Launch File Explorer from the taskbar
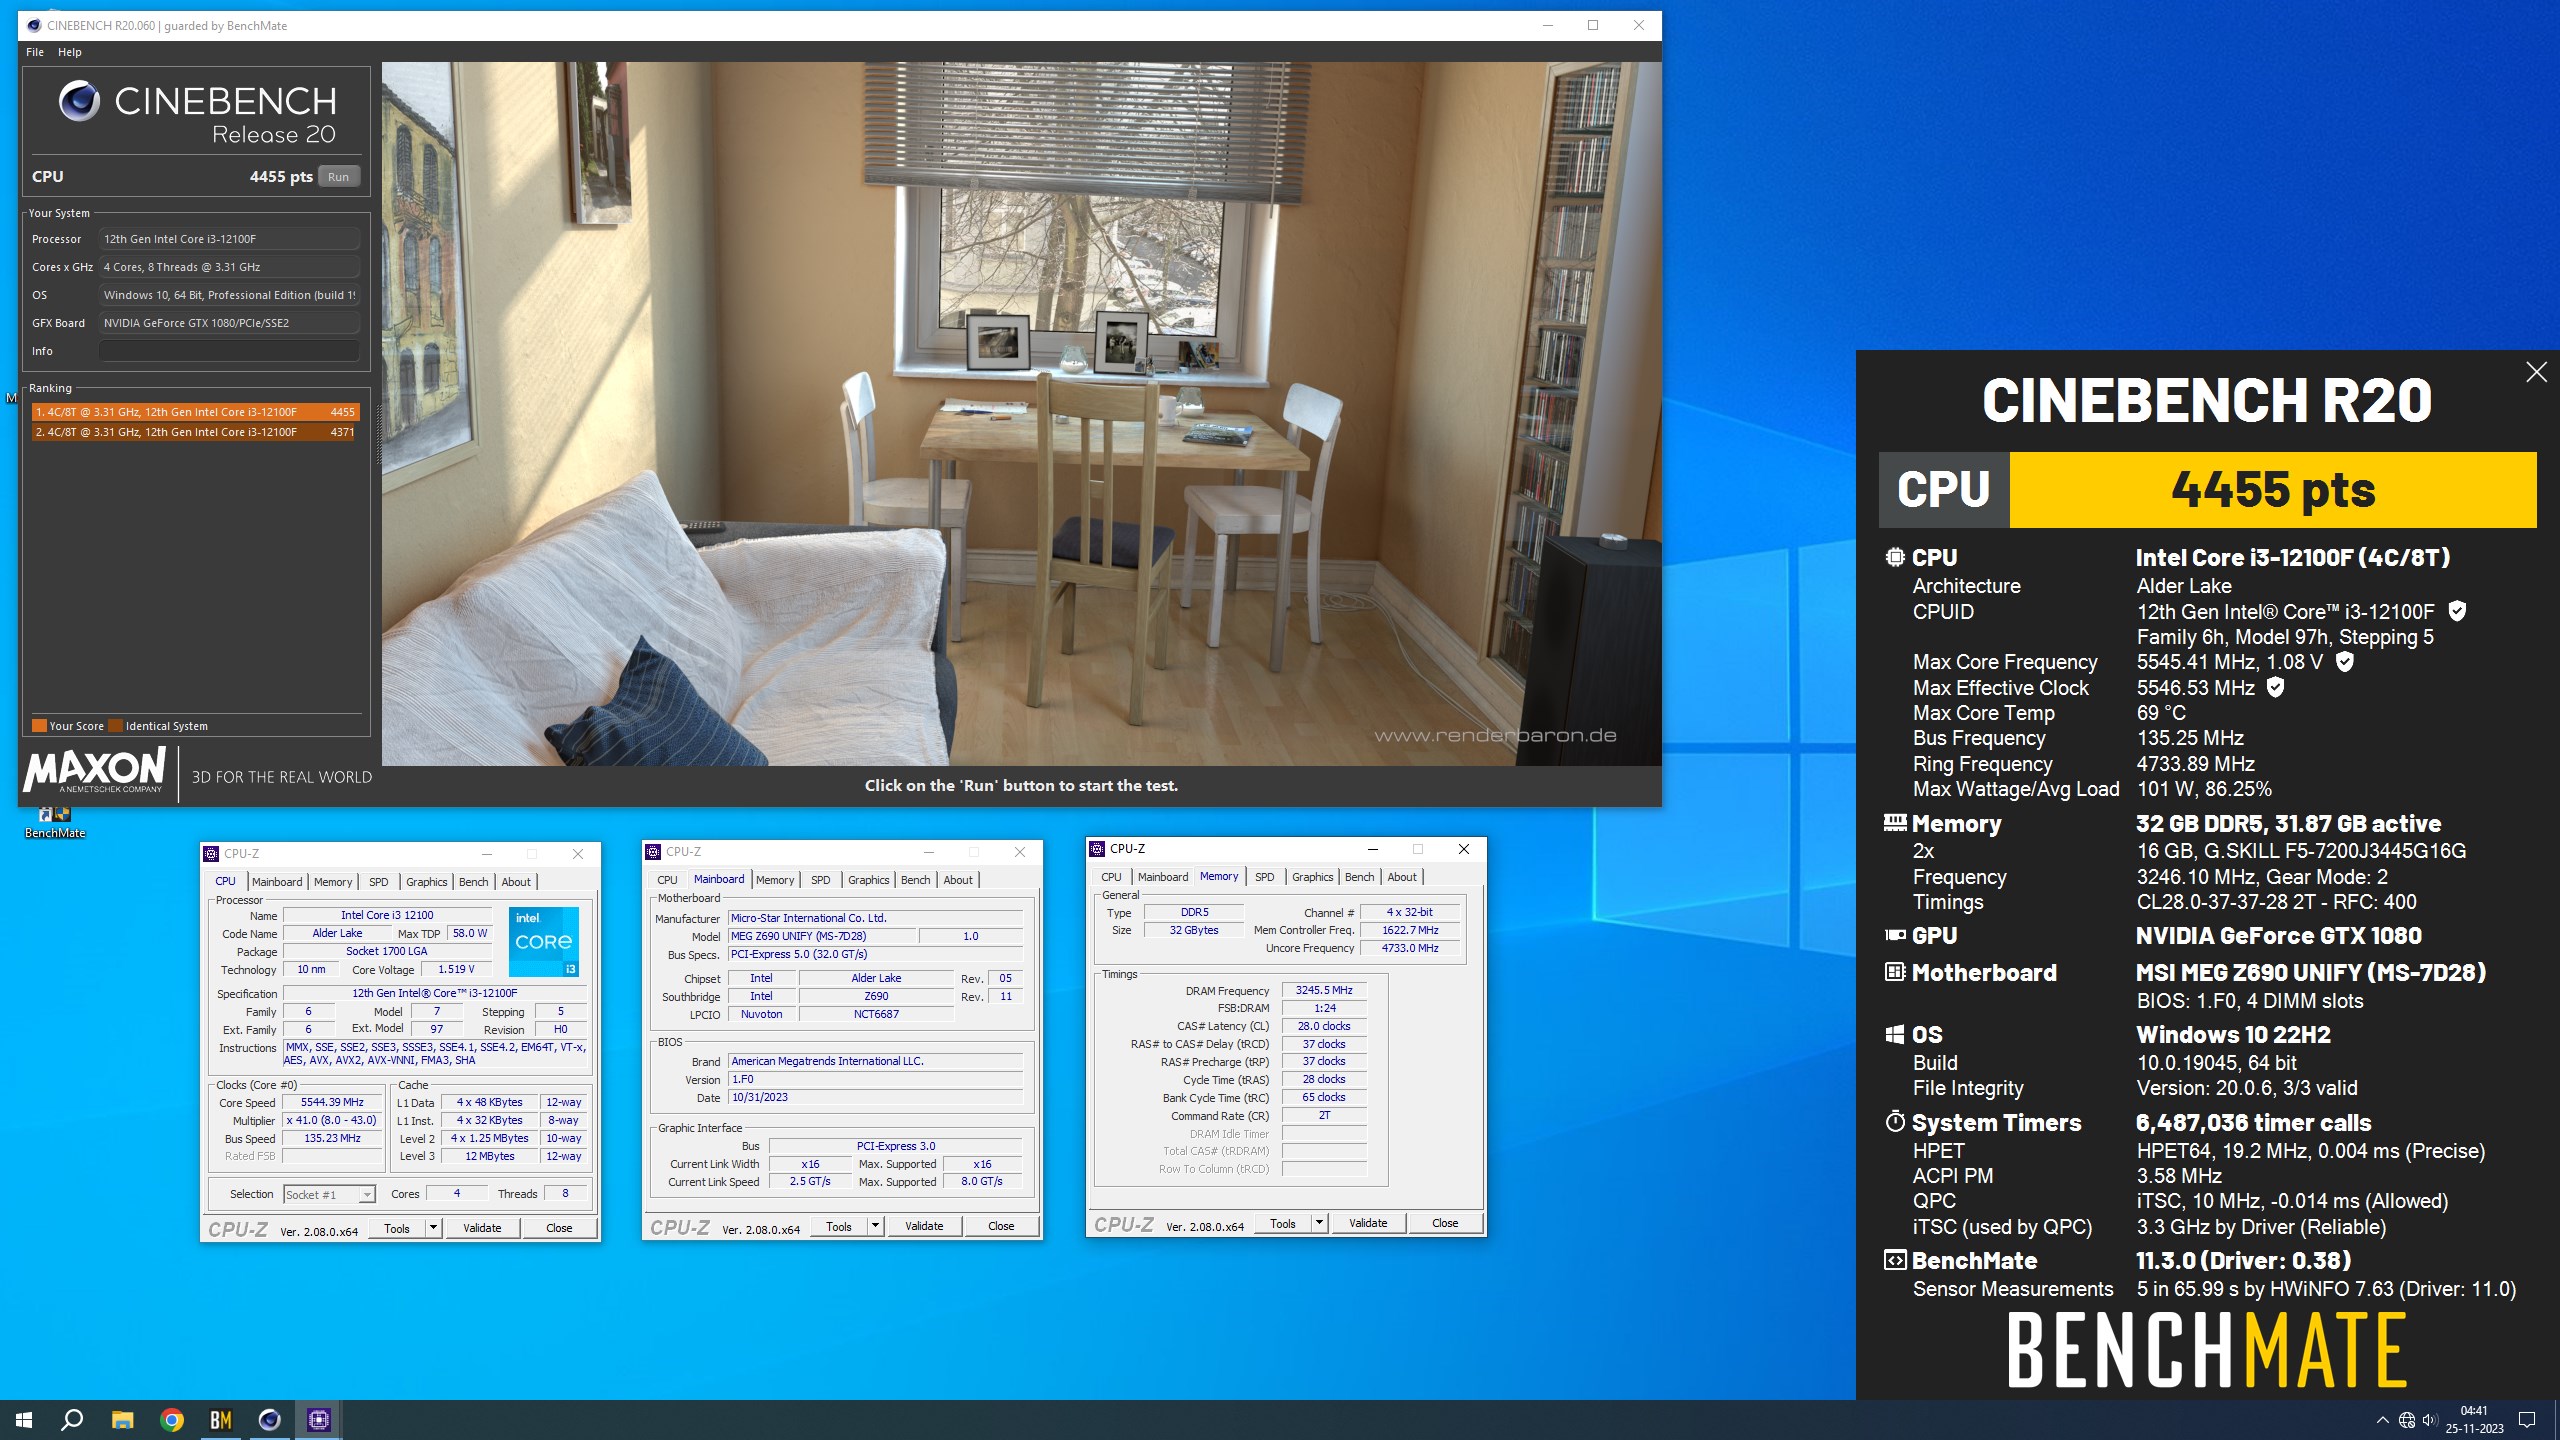Image resolution: width=2560 pixels, height=1440 pixels. [122, 1419]
